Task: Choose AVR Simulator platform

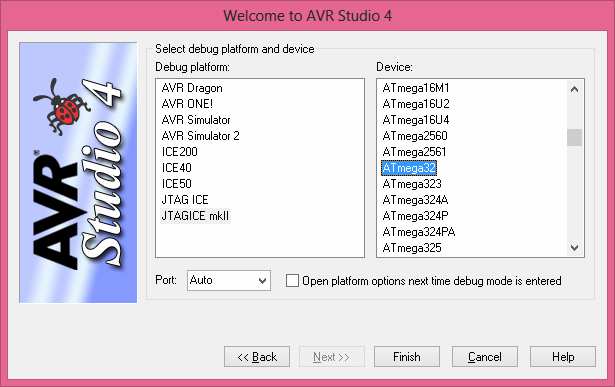Action: click(196, 120)
